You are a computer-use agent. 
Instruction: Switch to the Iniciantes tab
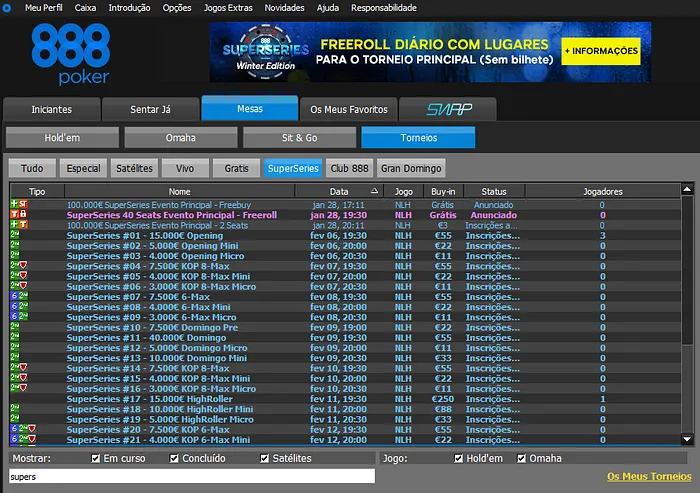pyautogui.click(x=51, y=109)
